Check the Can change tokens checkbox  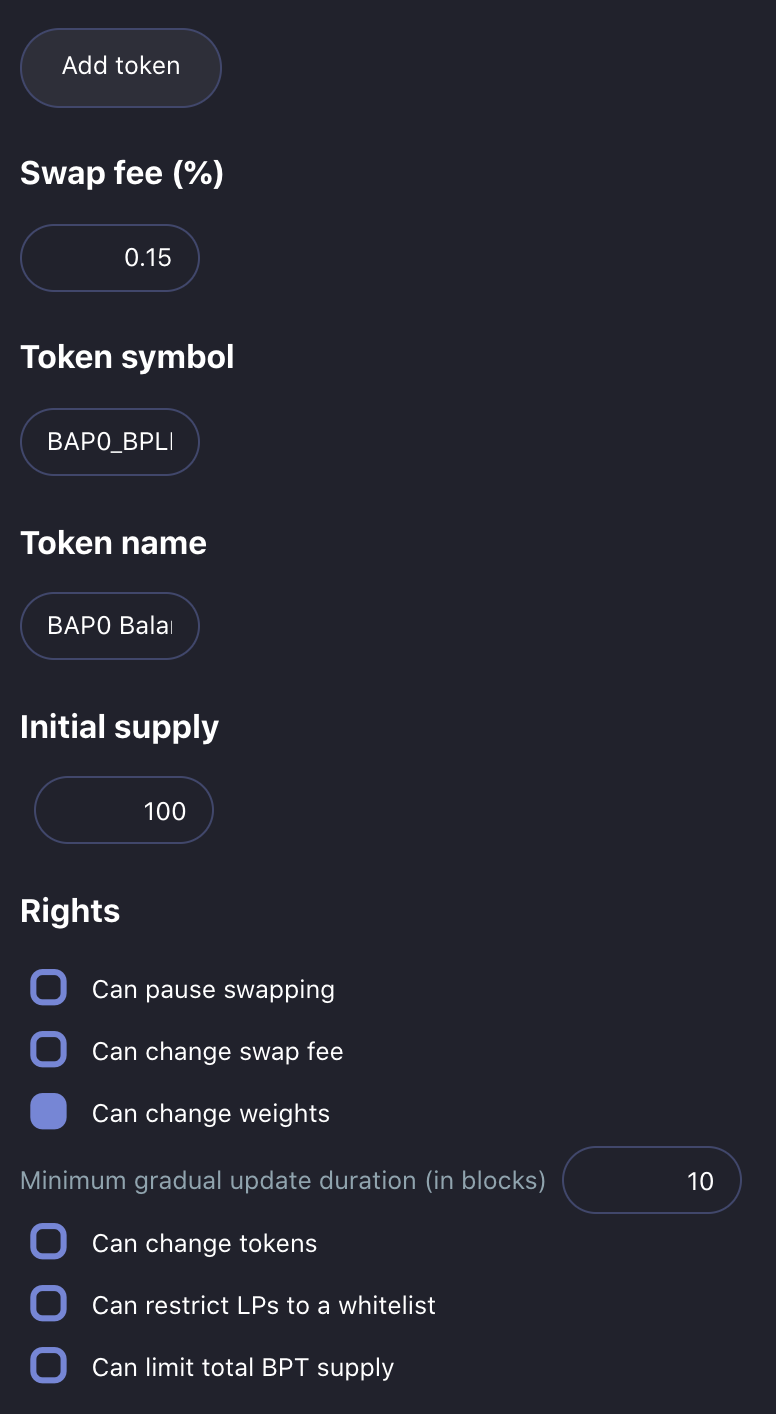(49, 1242)
